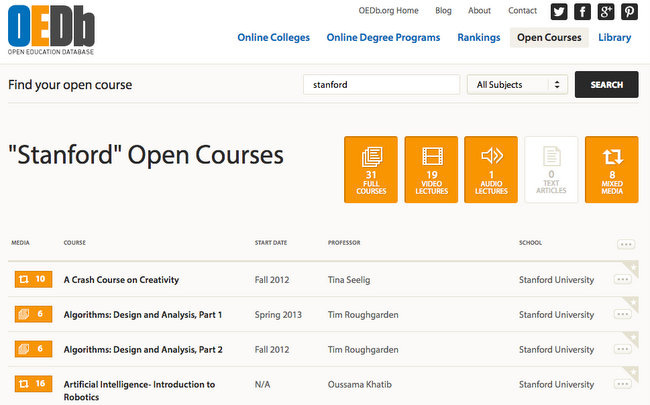Viewport: 650px width, 405px height.
Task: Filter by 1 Audio Lectures tile
Action: tap(491, 170)
